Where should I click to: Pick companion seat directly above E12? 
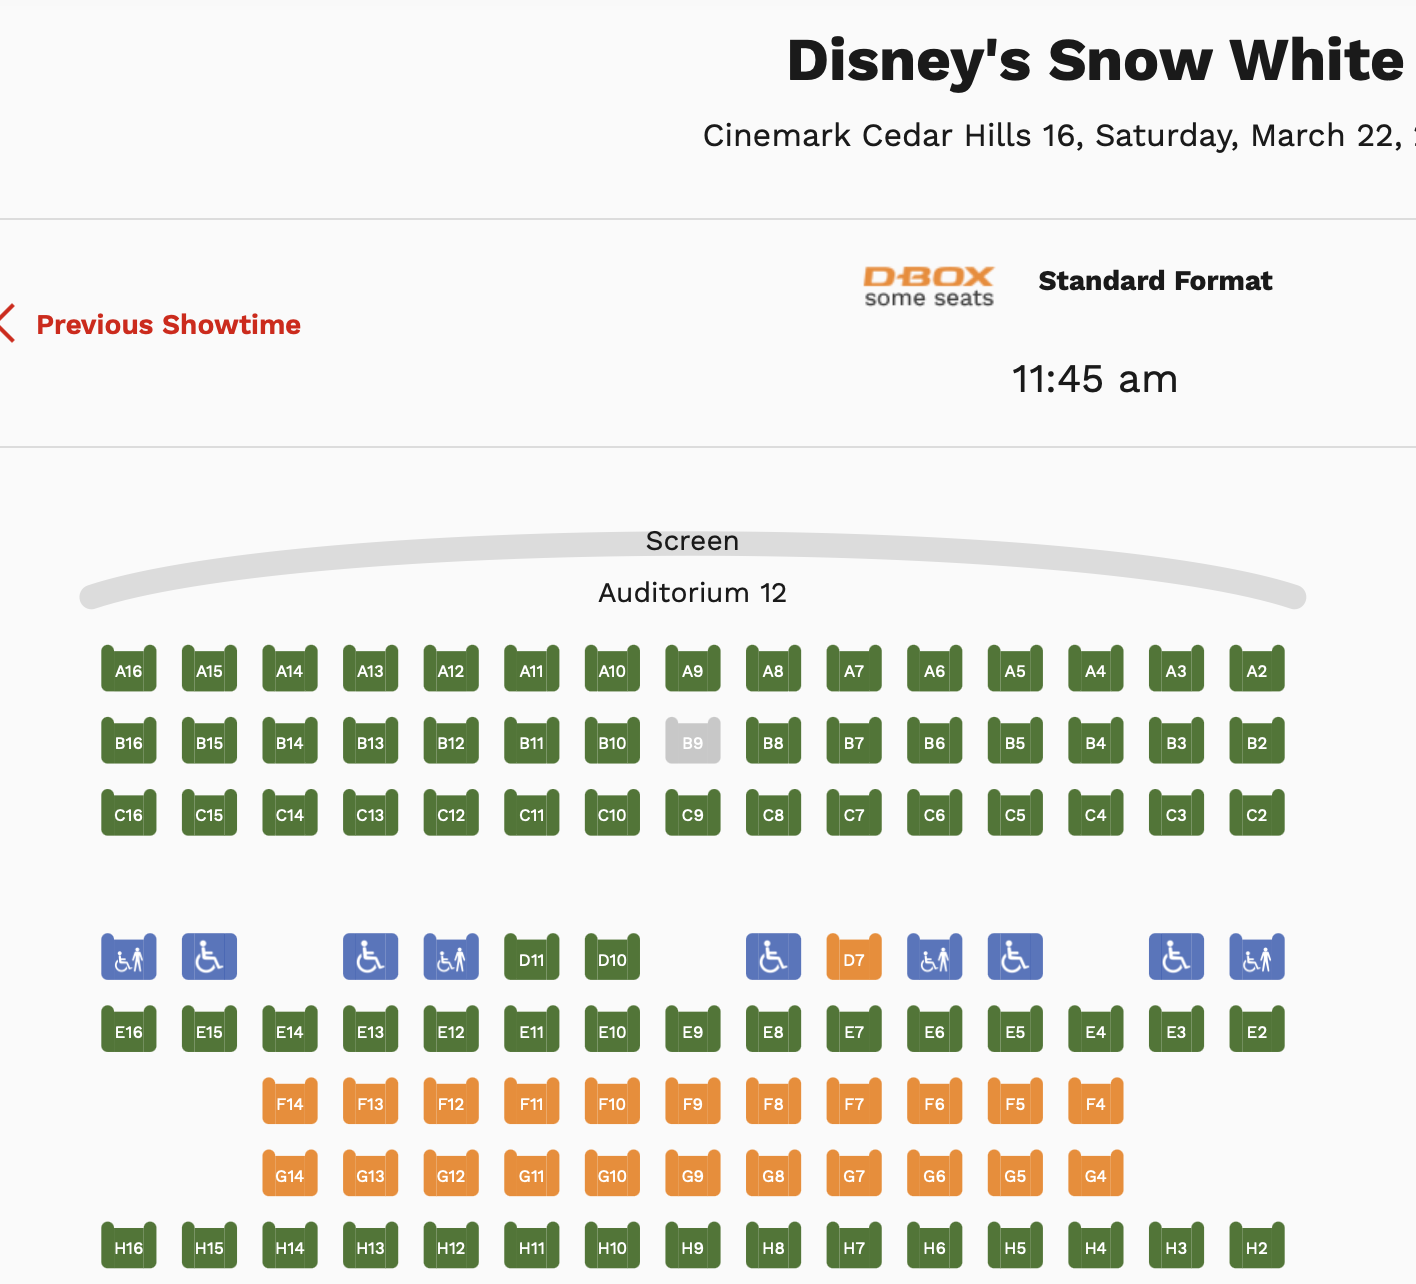pyautogui.click(x=451, y=957)
